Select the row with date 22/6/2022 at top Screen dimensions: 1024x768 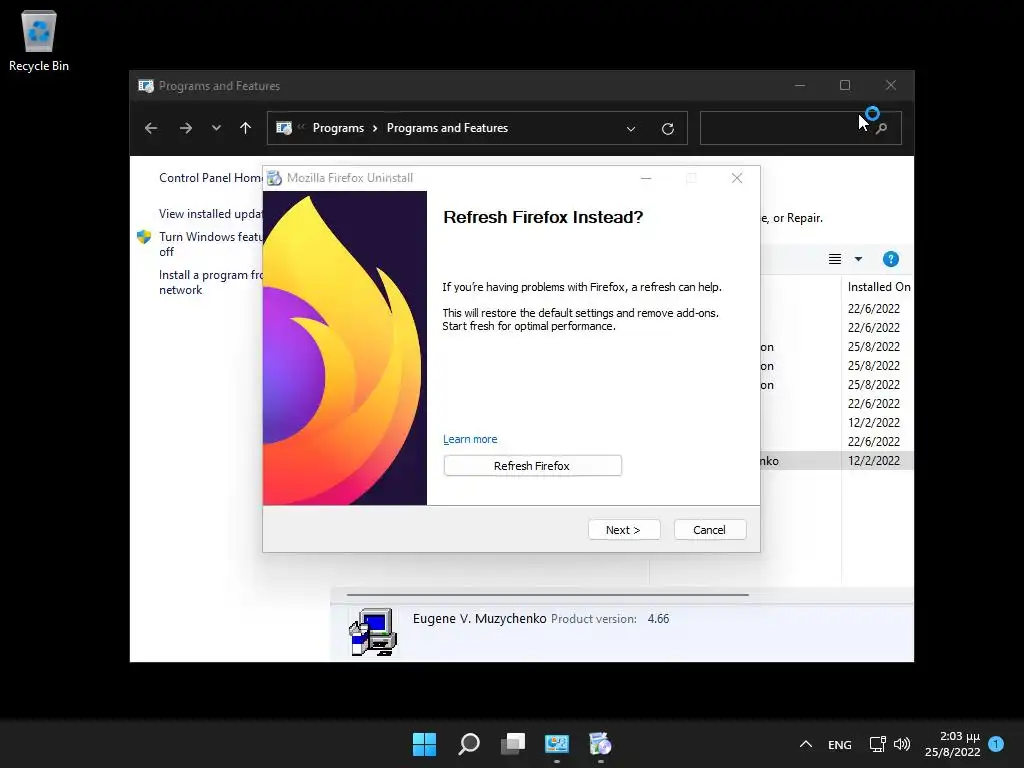837,308
